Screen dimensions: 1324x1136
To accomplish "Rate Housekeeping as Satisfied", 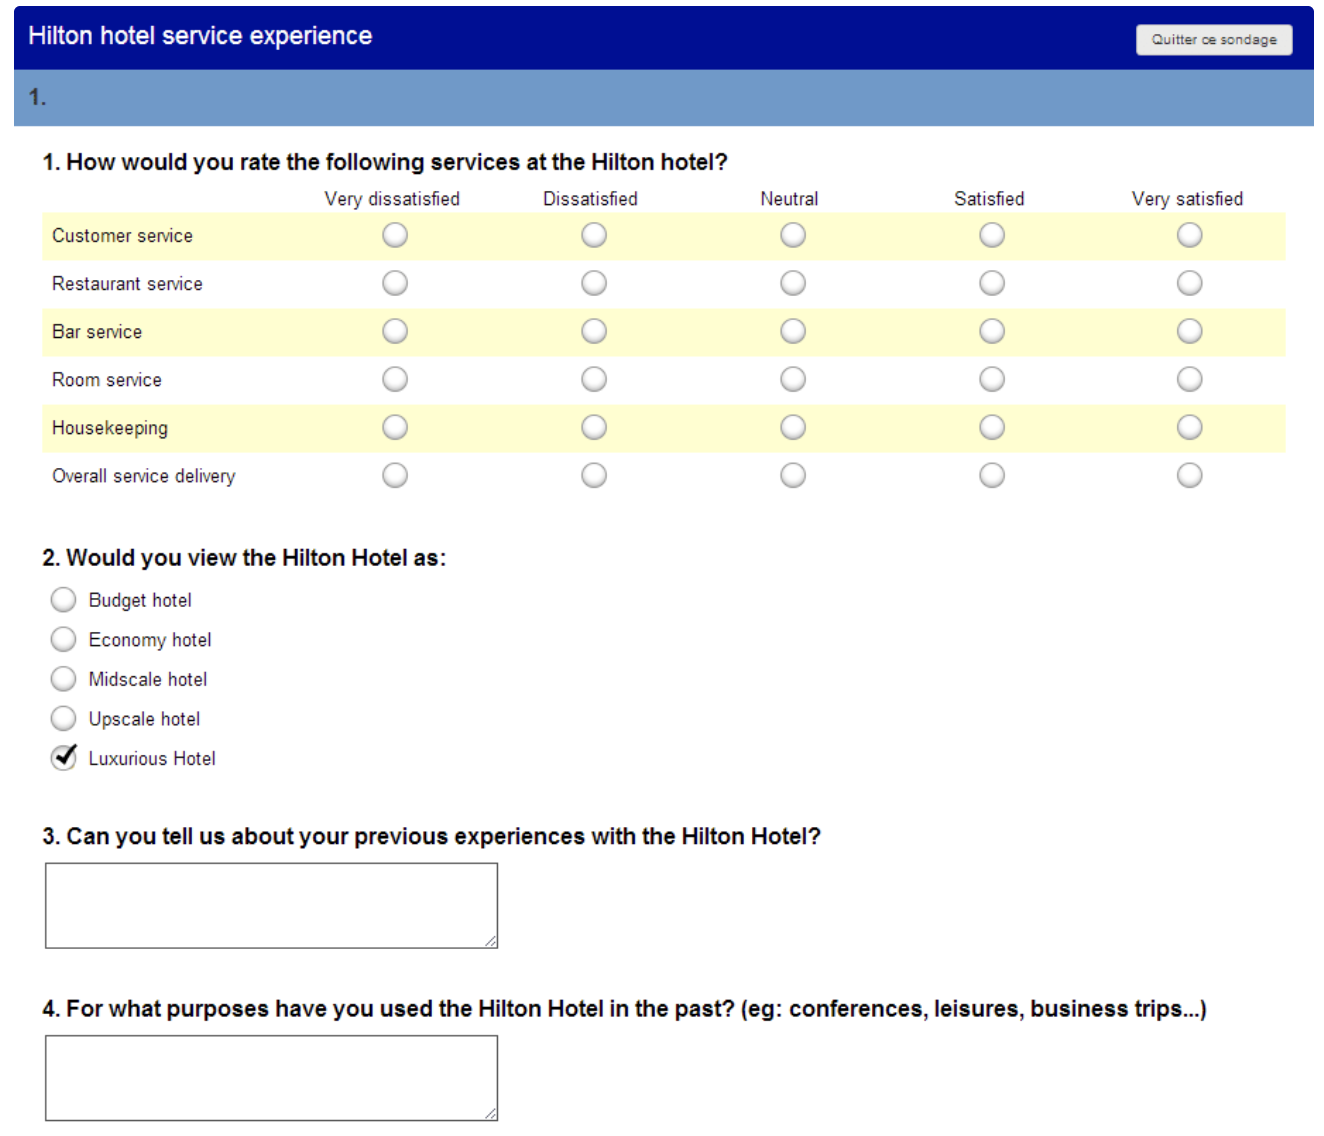I will pos(990,427).
